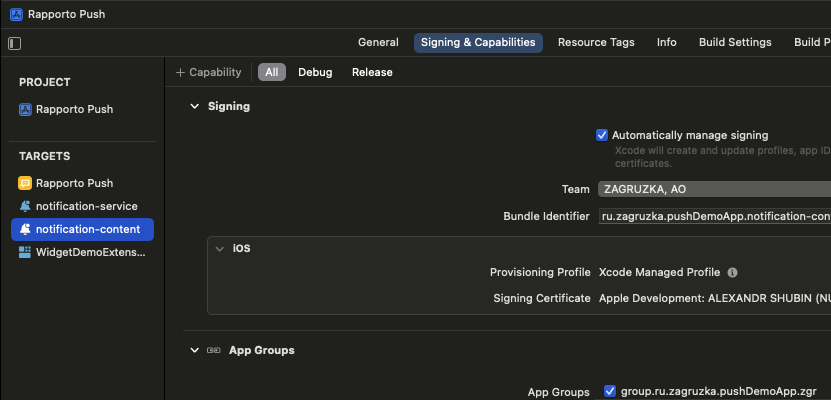Click the bell icon beside notification-service
This screenshot has height=400, width=831.
25,206
